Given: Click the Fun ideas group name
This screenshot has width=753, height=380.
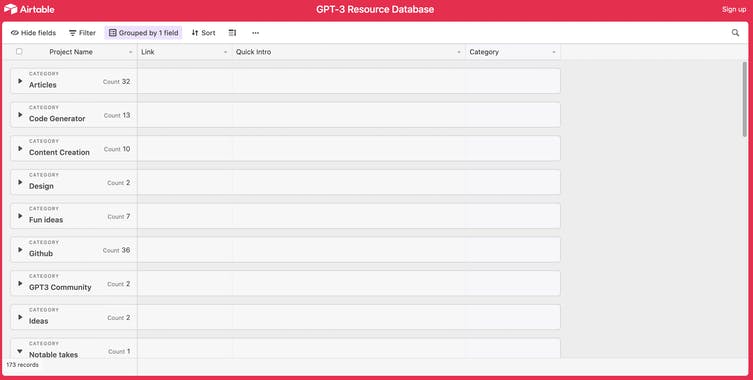Looking at the screenshot, I should point(46,220).
